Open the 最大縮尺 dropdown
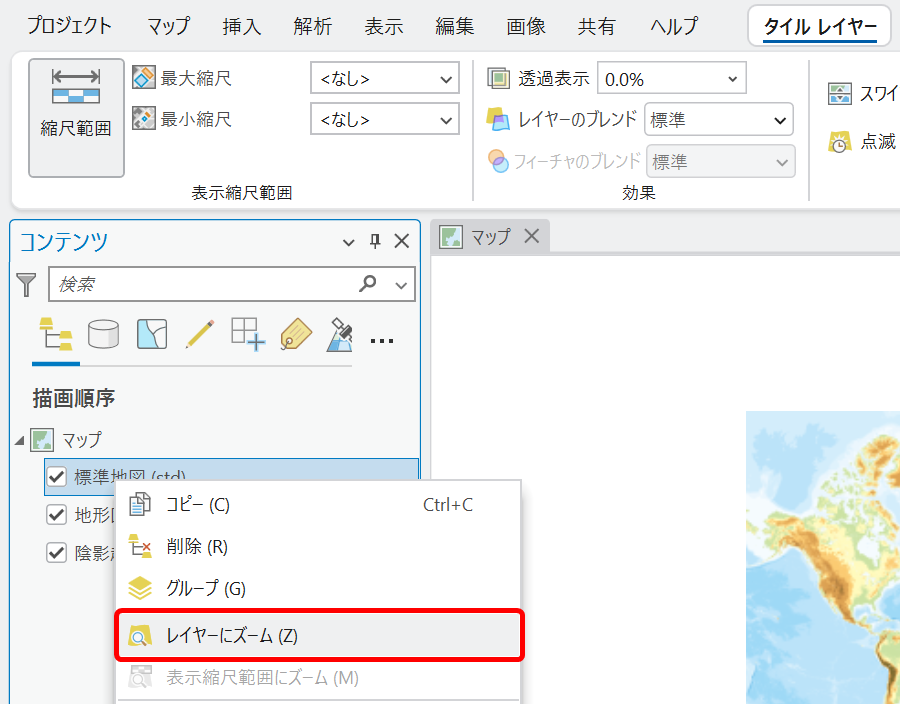The height and width of the screenshot is (704, 900). tap(384, 78)
